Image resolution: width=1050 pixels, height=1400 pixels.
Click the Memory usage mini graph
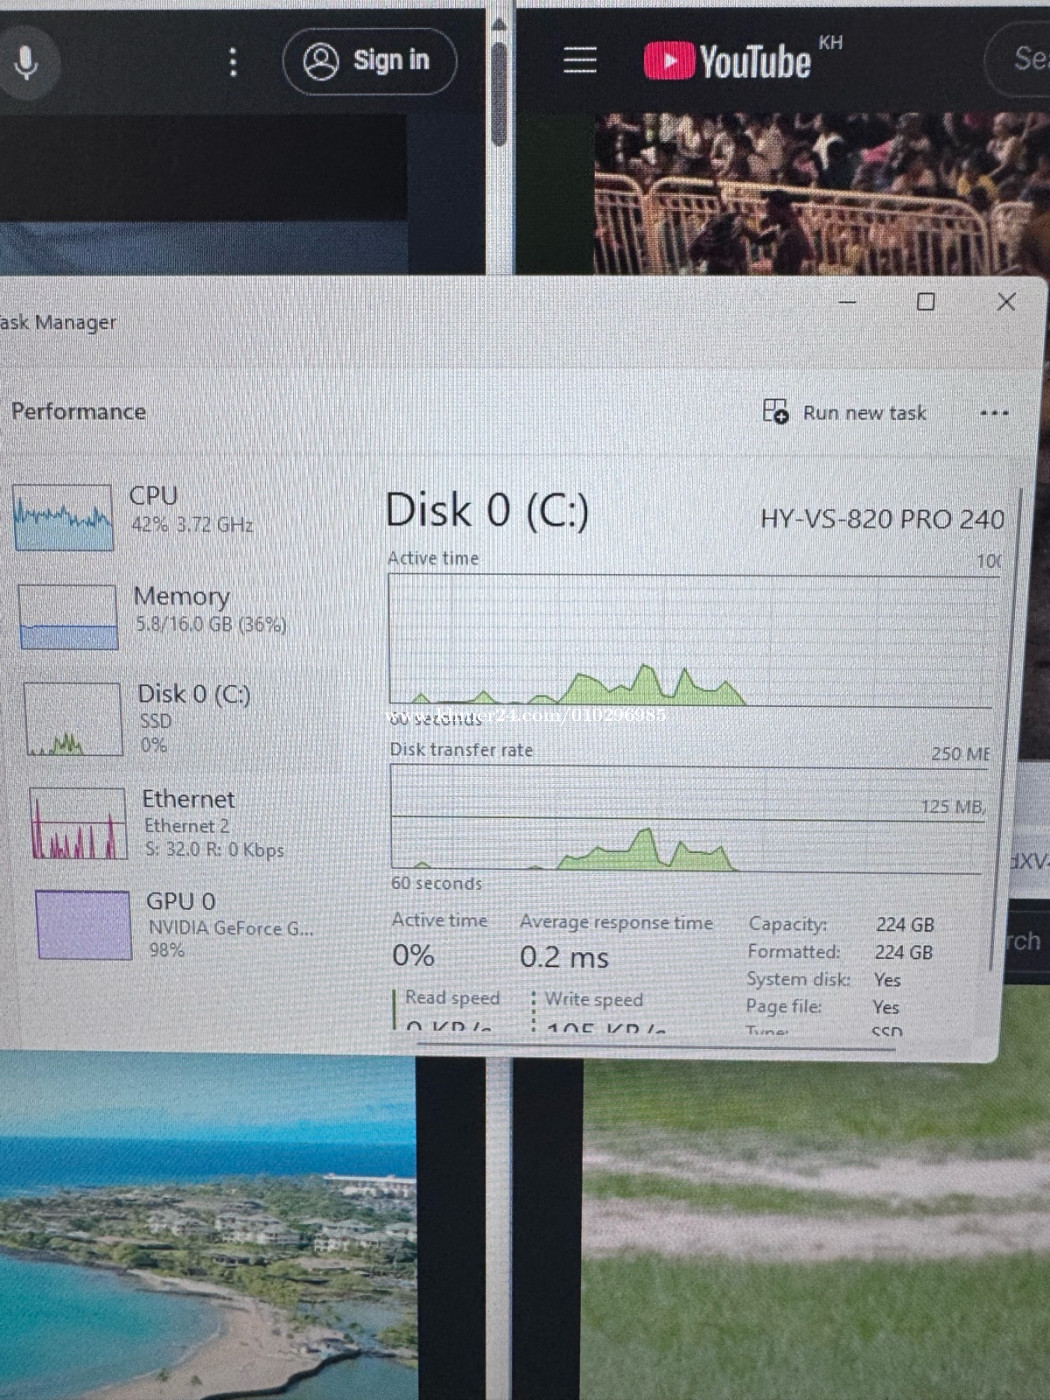pos(68,617)
